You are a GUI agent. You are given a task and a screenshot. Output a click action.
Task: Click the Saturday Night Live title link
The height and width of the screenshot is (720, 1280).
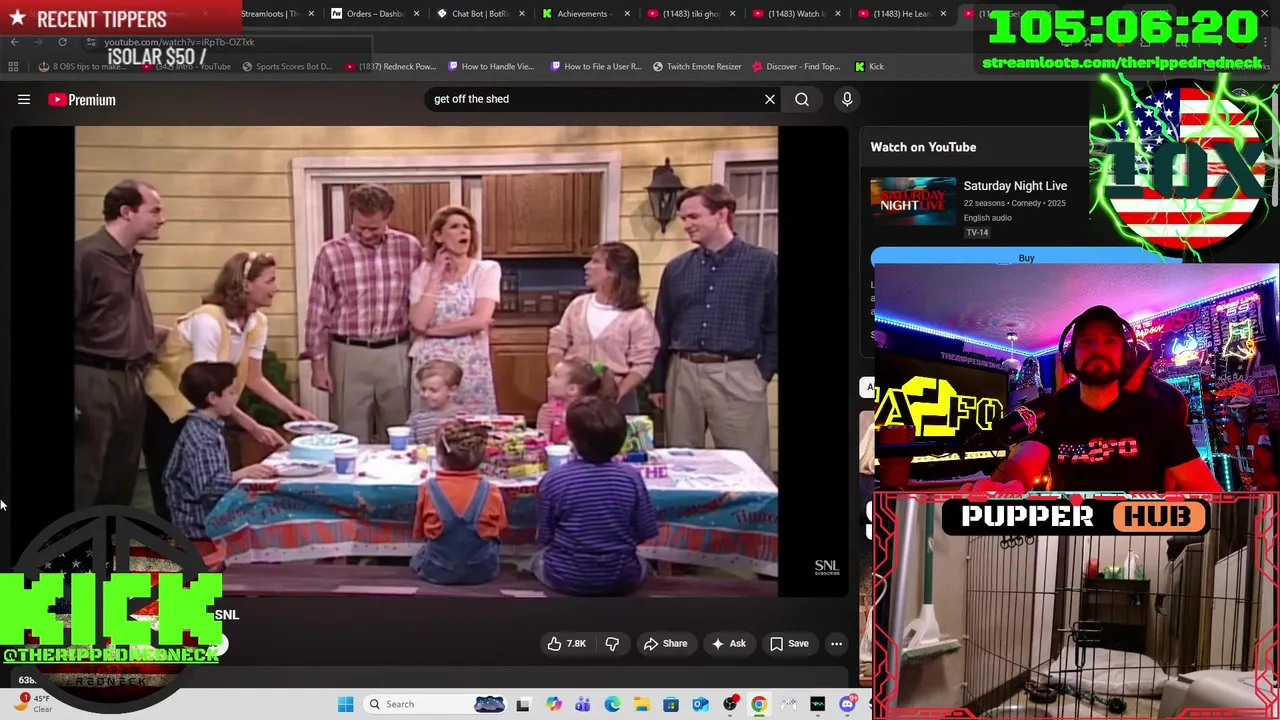1015,186
